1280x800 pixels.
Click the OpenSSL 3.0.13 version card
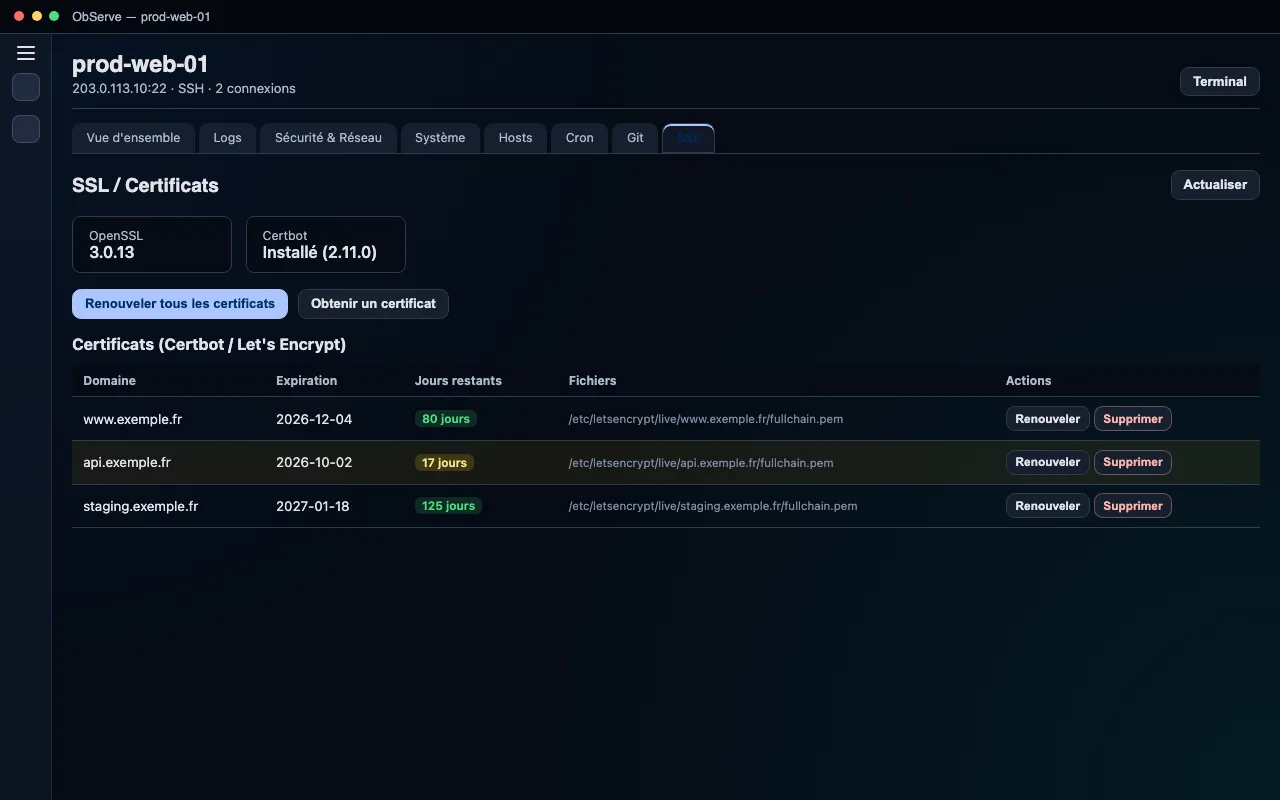[x=152, y=244]
